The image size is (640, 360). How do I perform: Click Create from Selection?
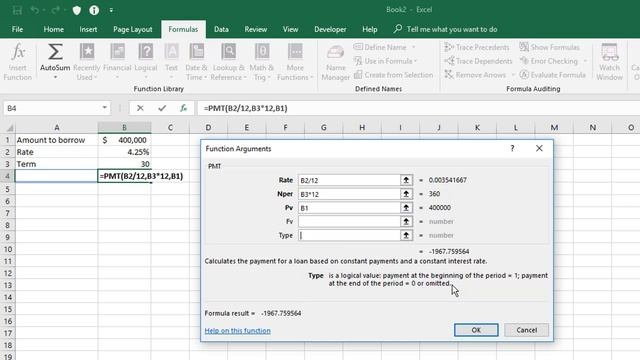click(393, 75)
